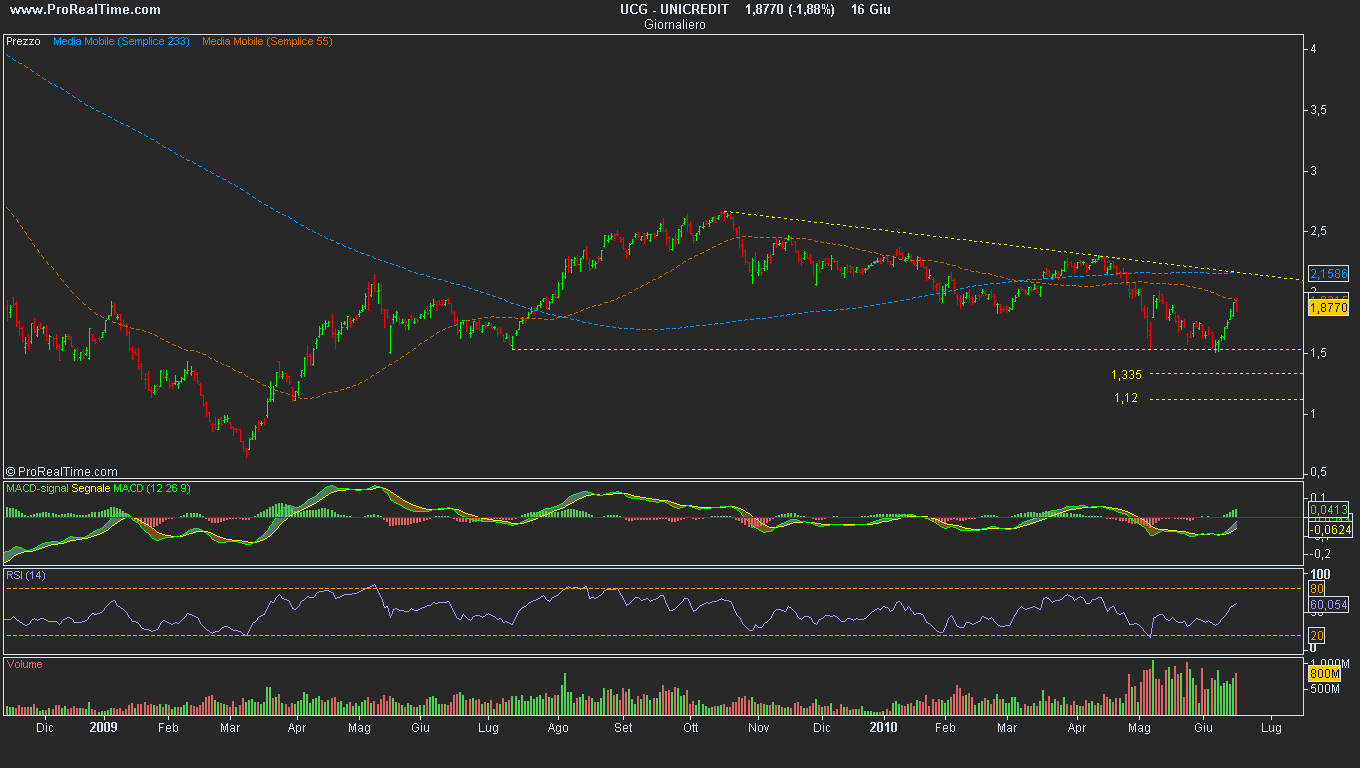The width and height of the screenshot is (1360, 768).
Task: Select the Ott marker on the time axis
Action: click(689, 728)
